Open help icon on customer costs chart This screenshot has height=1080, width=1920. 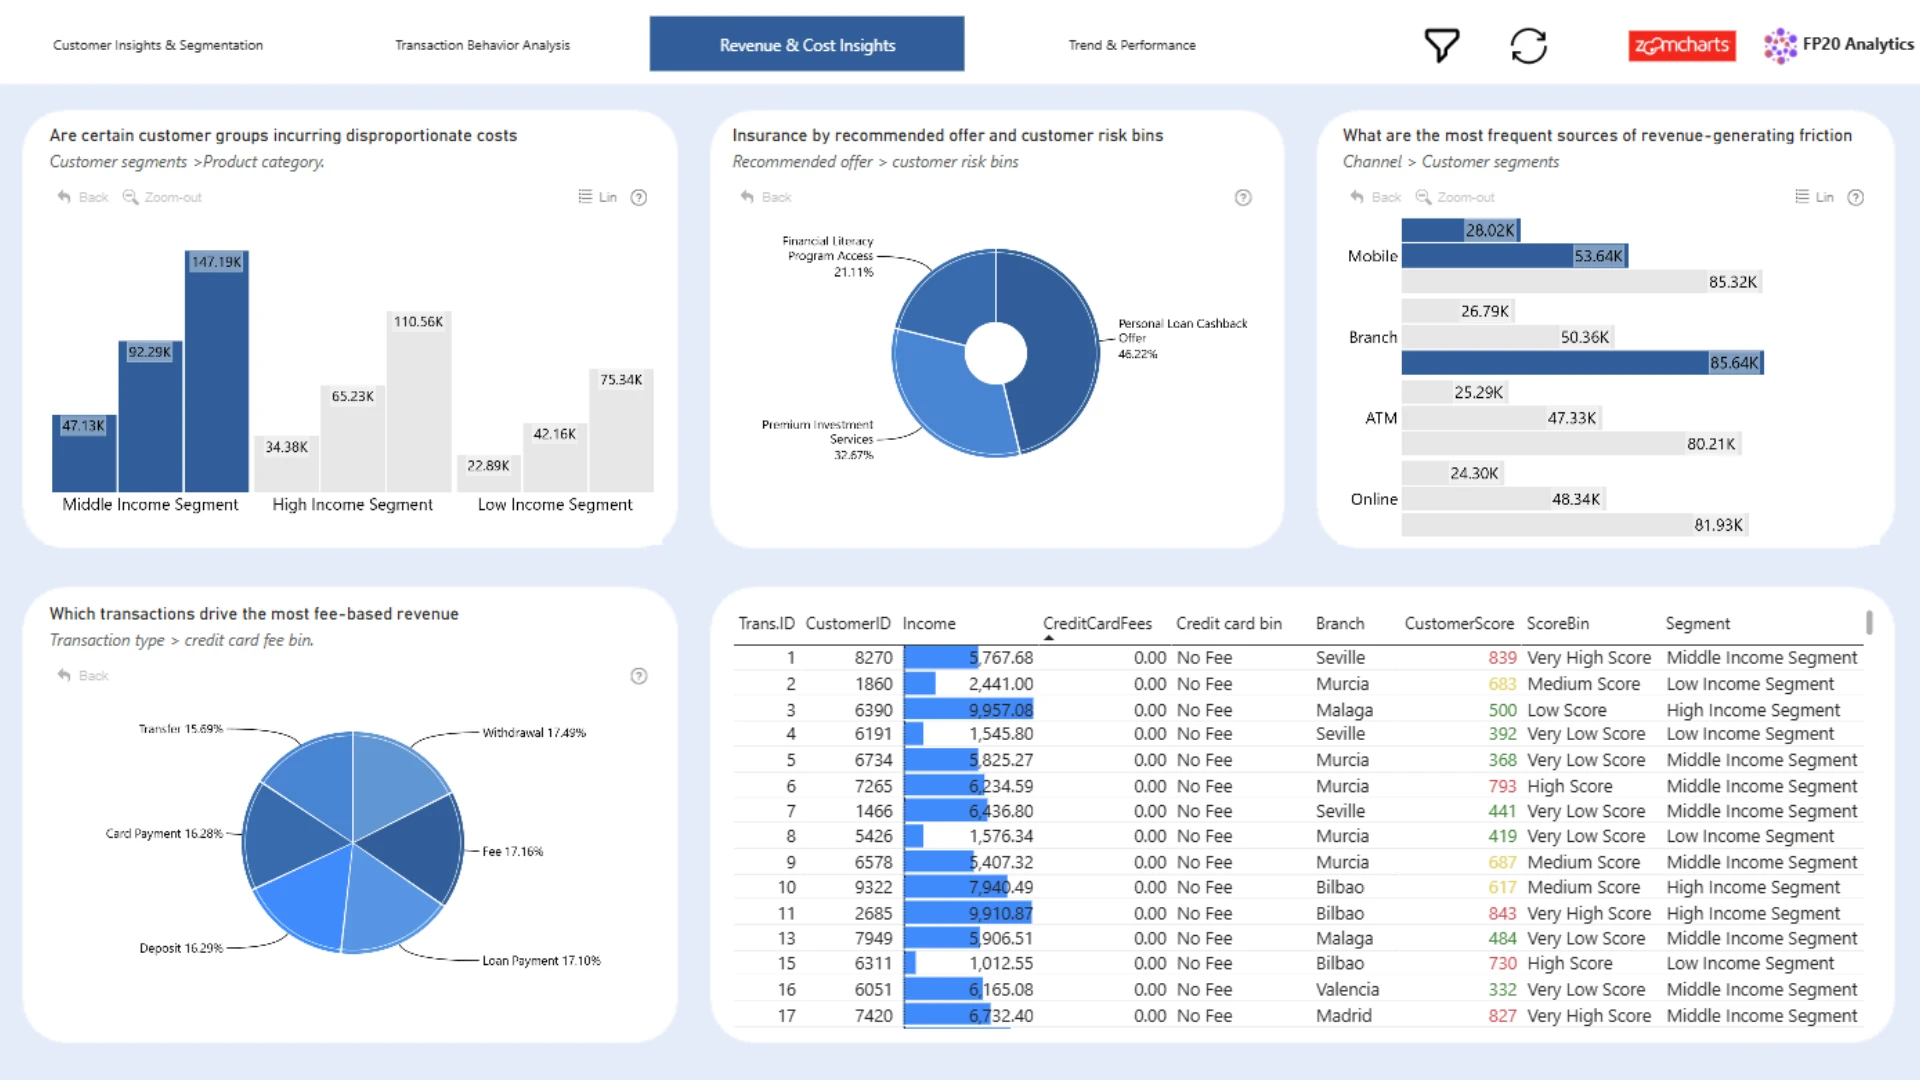click(x=639, y=197)
